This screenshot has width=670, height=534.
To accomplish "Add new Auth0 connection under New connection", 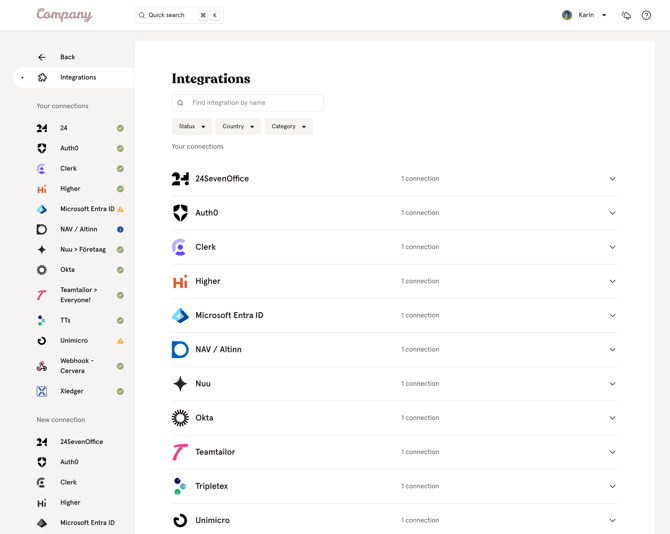I will click(69, 462).
